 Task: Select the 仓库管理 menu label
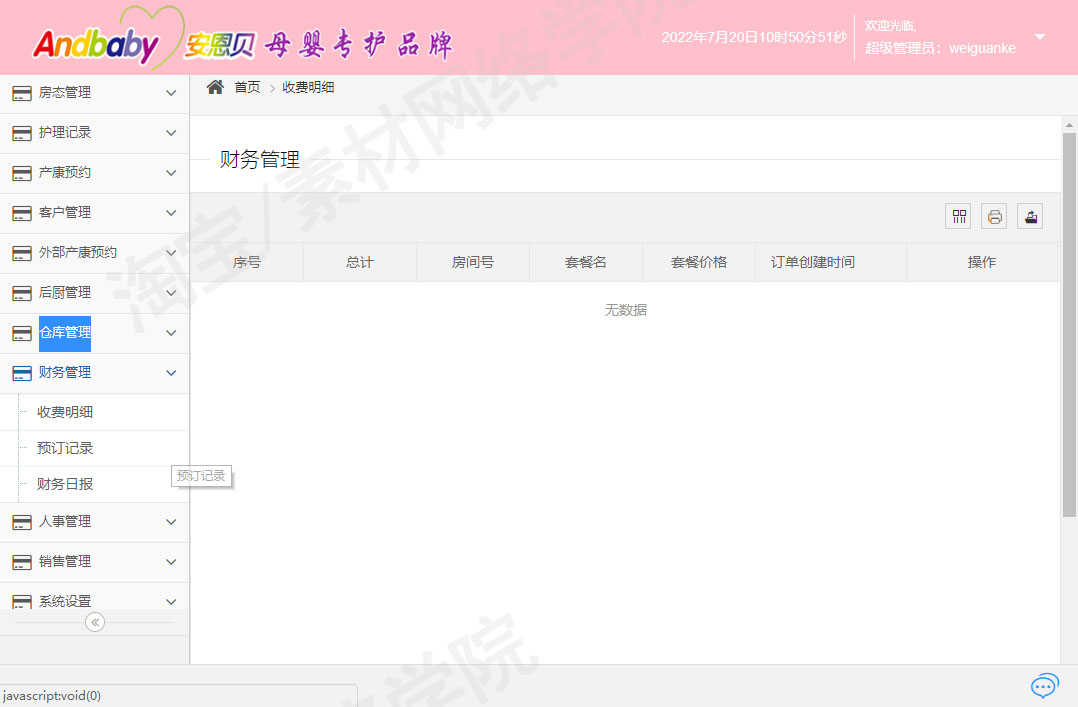click(x=65, y=333)
